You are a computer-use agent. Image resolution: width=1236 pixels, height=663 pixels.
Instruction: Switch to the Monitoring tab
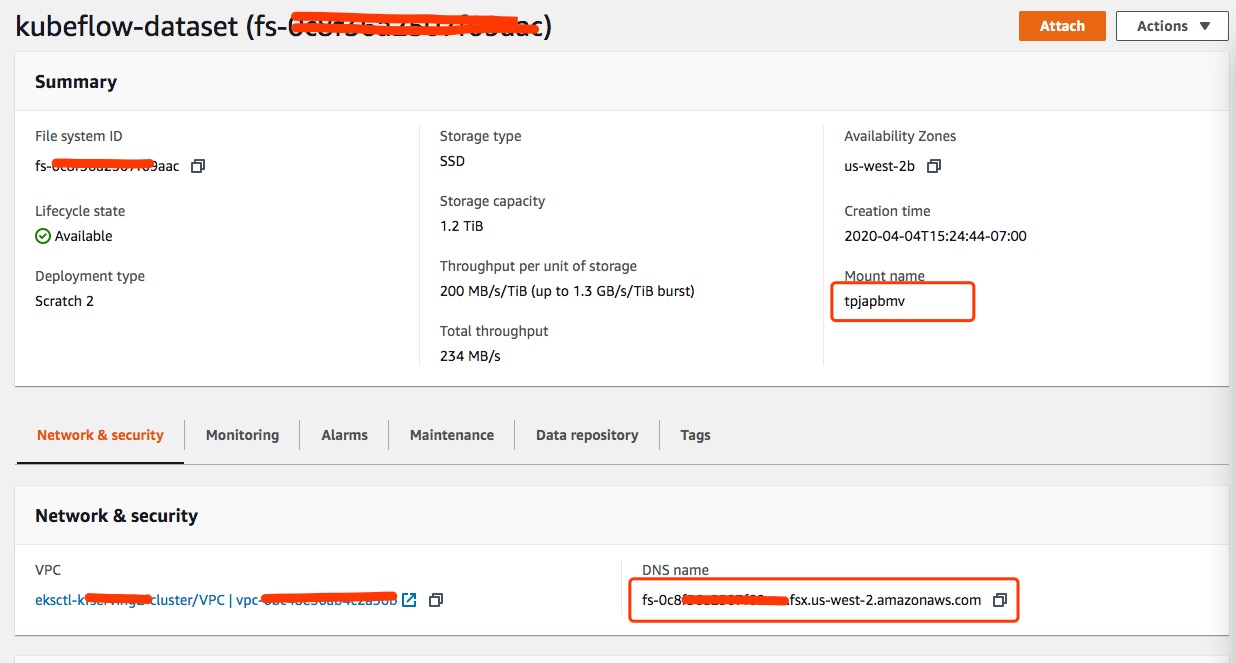coord(242,435)
